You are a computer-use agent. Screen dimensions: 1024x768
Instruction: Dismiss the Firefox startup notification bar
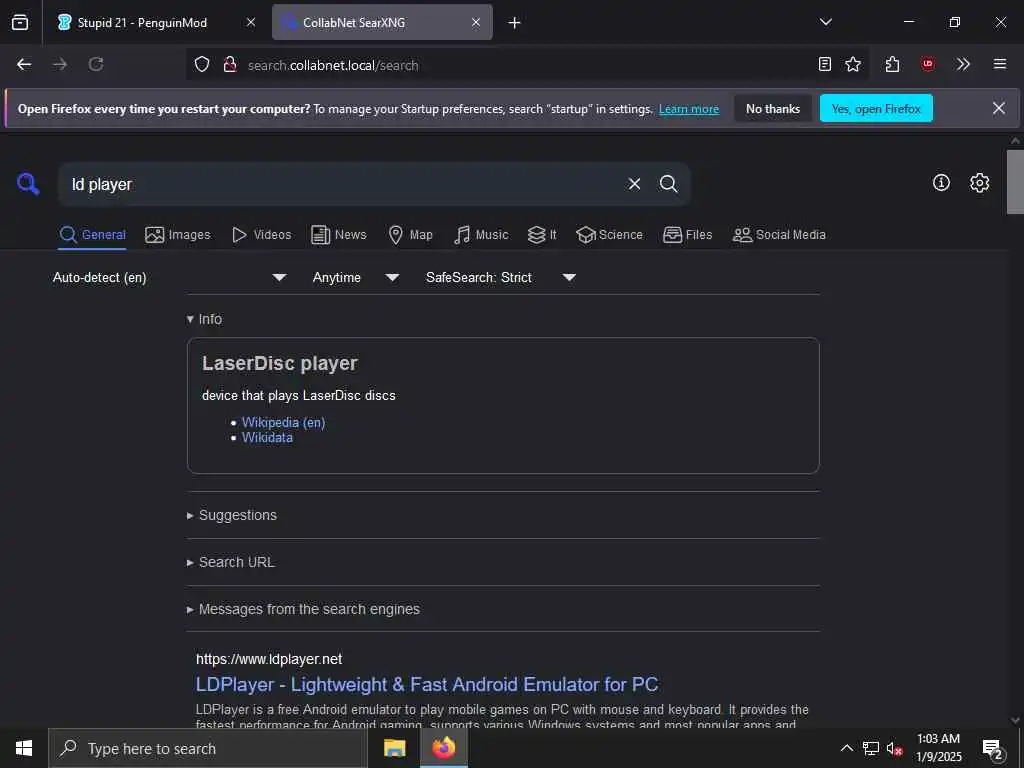999,108
